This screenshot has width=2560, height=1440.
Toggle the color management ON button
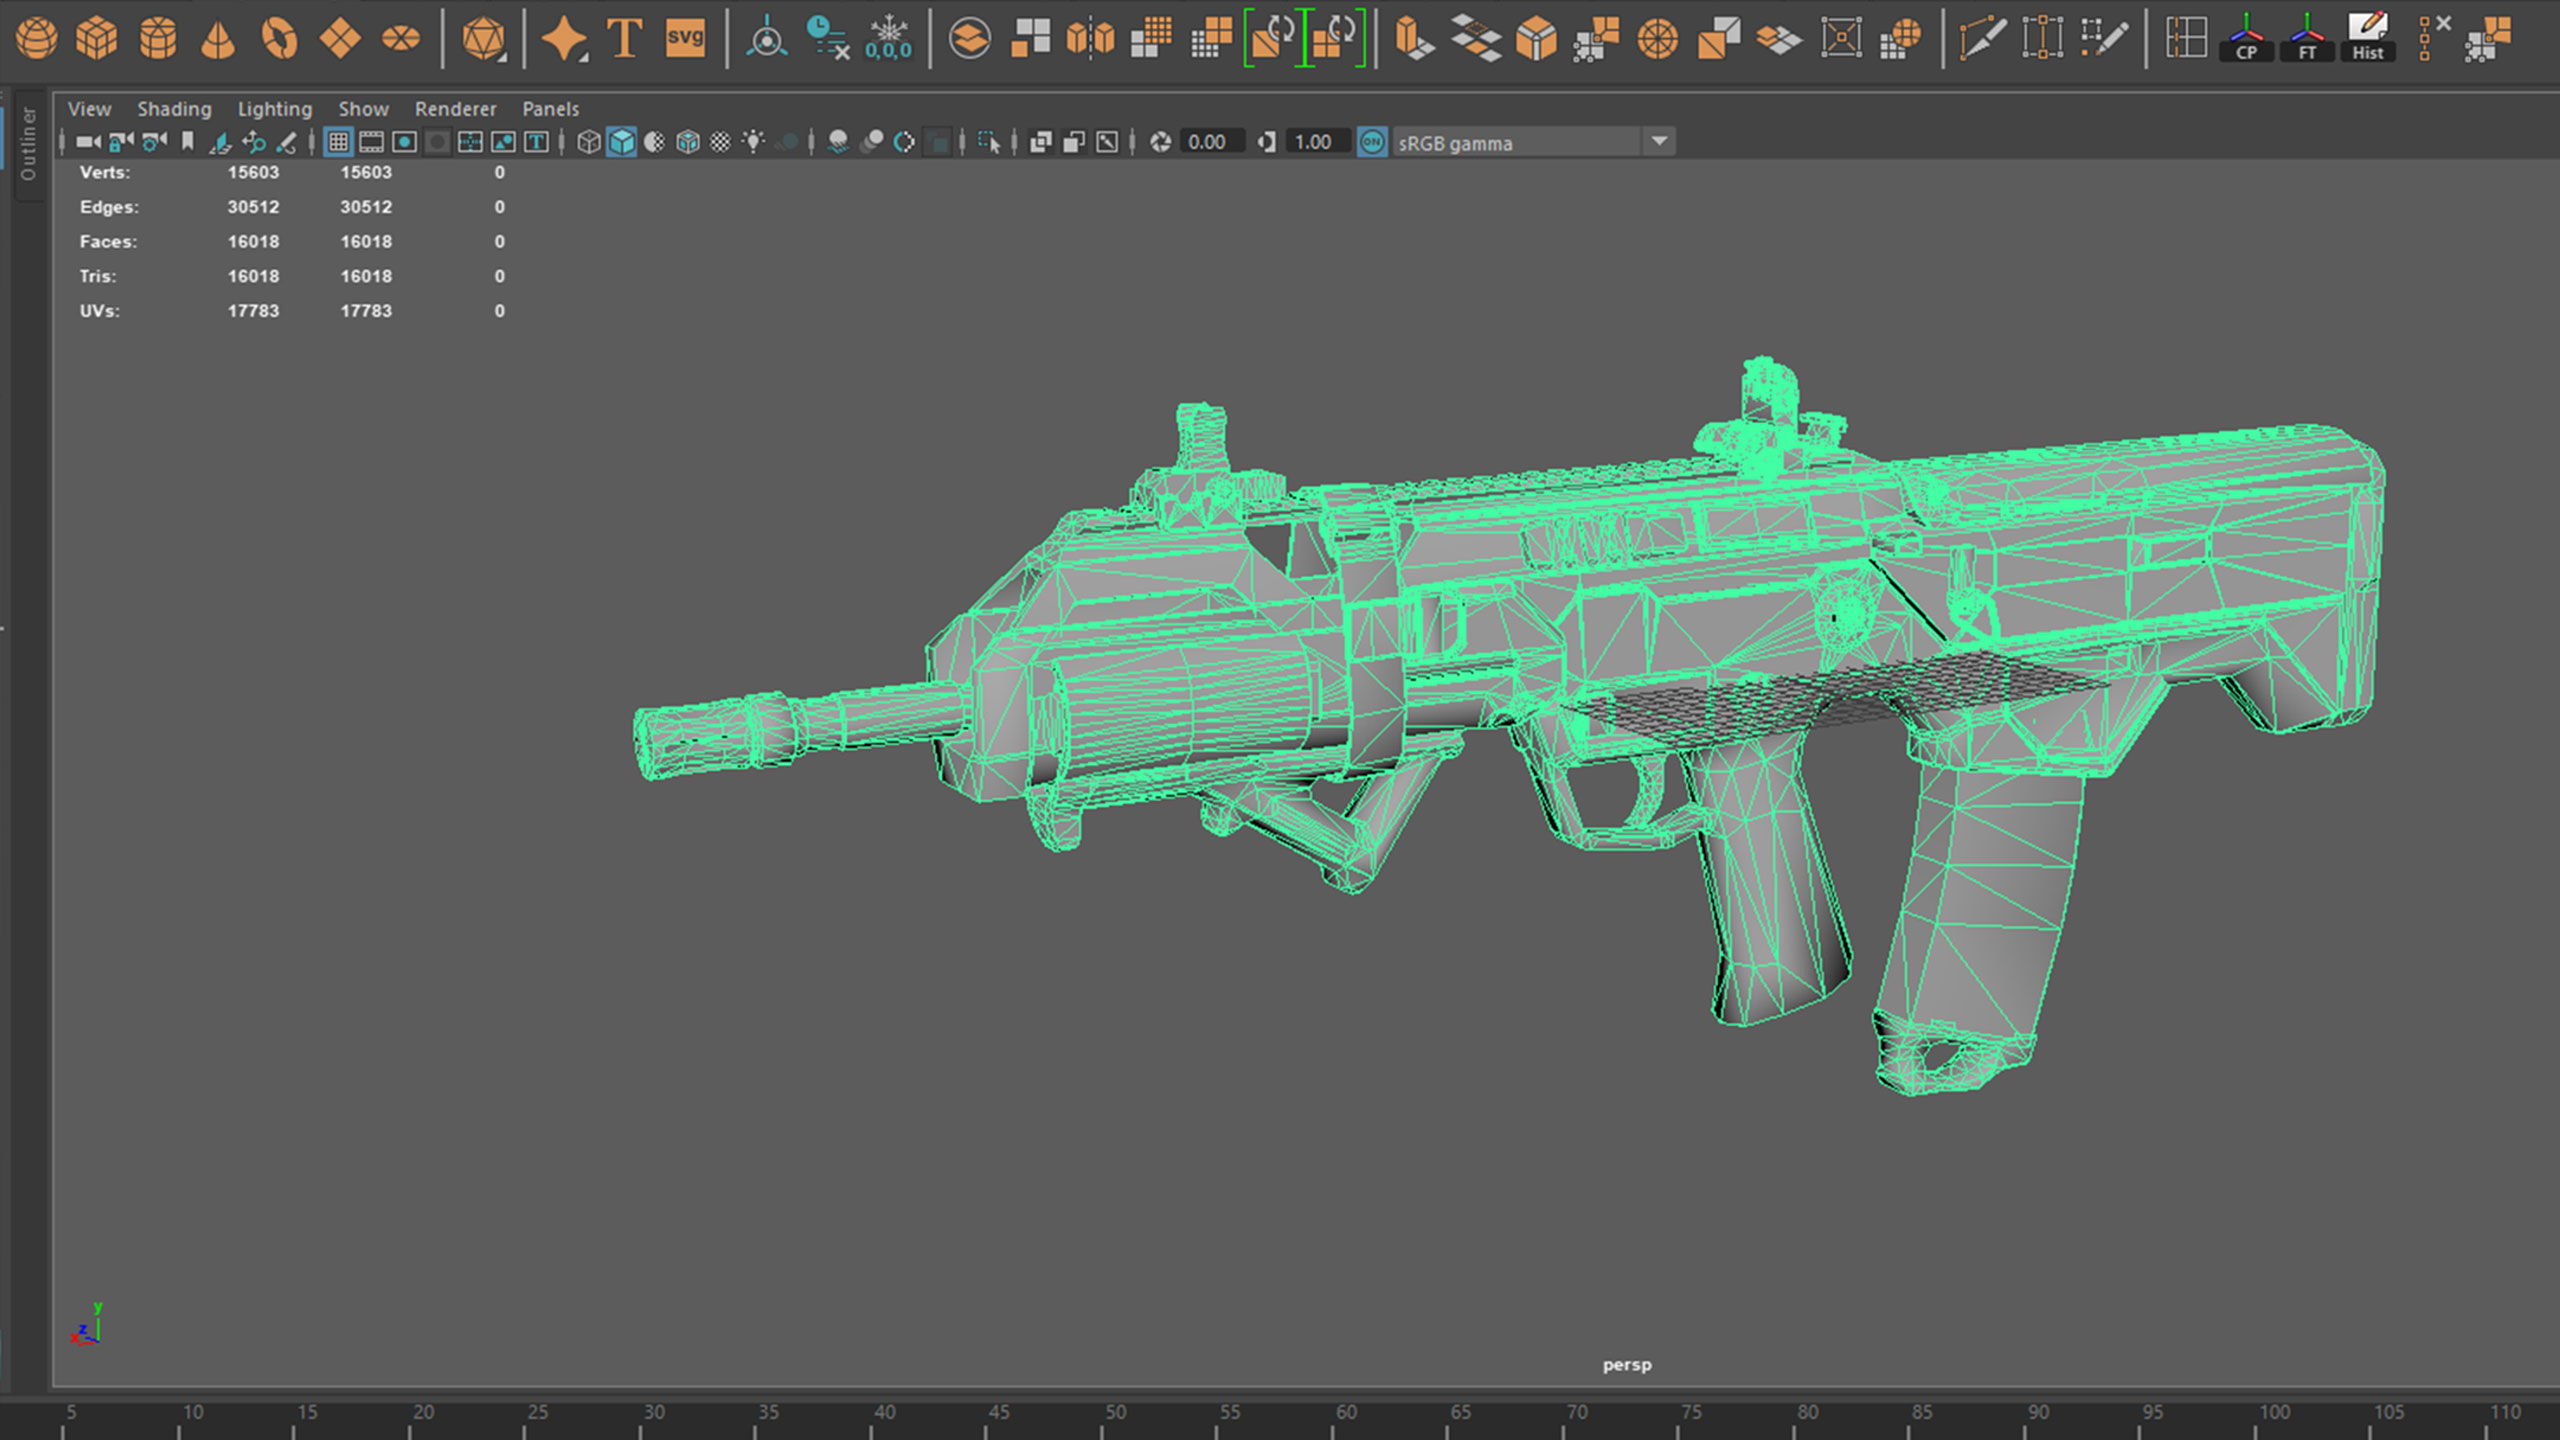(x=1372, y=142)
